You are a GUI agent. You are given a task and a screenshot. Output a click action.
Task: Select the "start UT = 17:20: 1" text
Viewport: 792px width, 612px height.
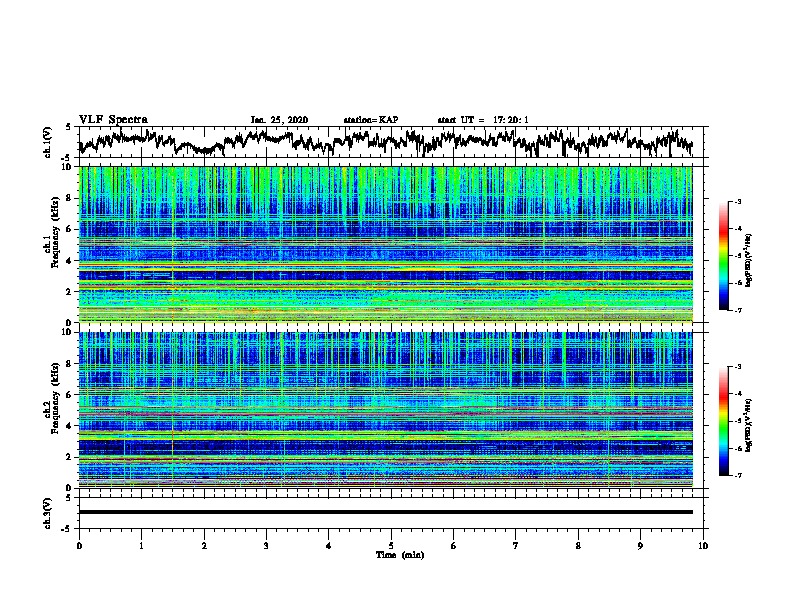[x=483, y=120]
